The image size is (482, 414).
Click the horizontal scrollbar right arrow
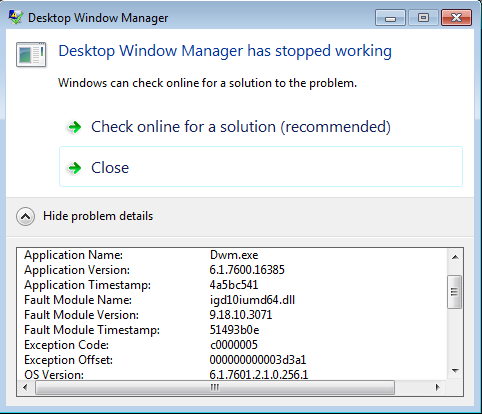point(438,387)
